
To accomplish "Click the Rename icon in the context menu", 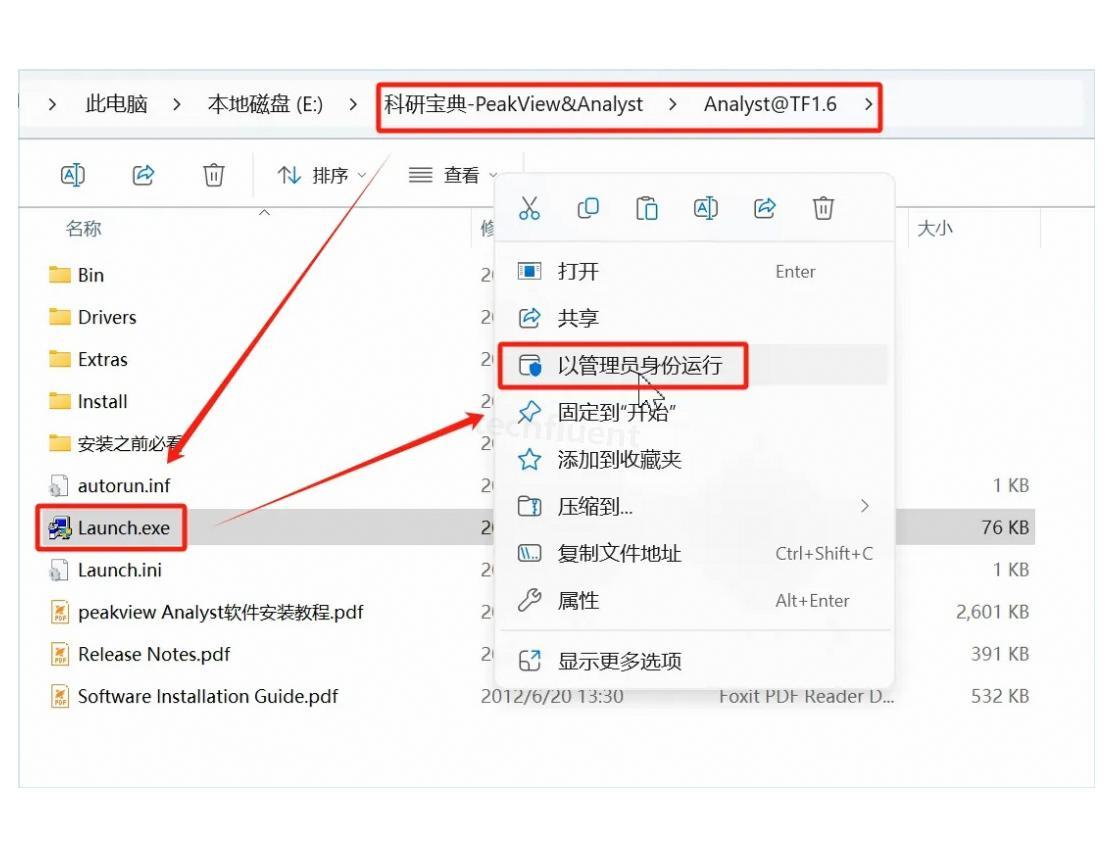I will coord(704,208).
